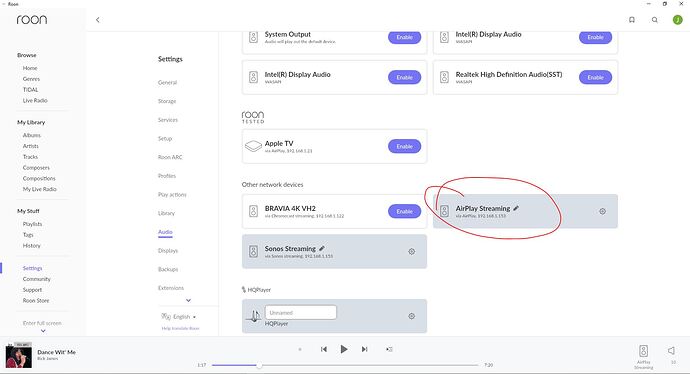Open the bookmarks icon in header
This screenshot has width=690, height=374.
632,20
